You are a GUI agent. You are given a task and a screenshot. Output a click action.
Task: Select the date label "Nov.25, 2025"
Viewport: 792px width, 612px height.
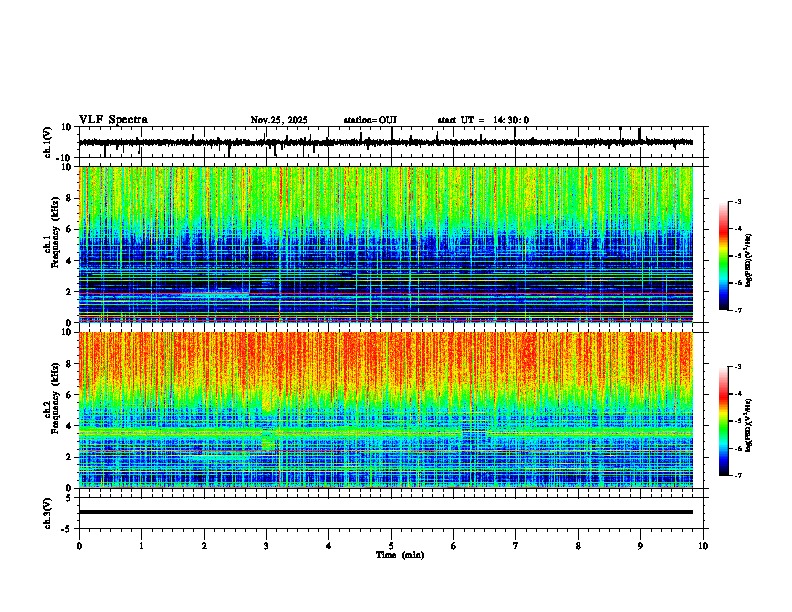tap(279, 120)
